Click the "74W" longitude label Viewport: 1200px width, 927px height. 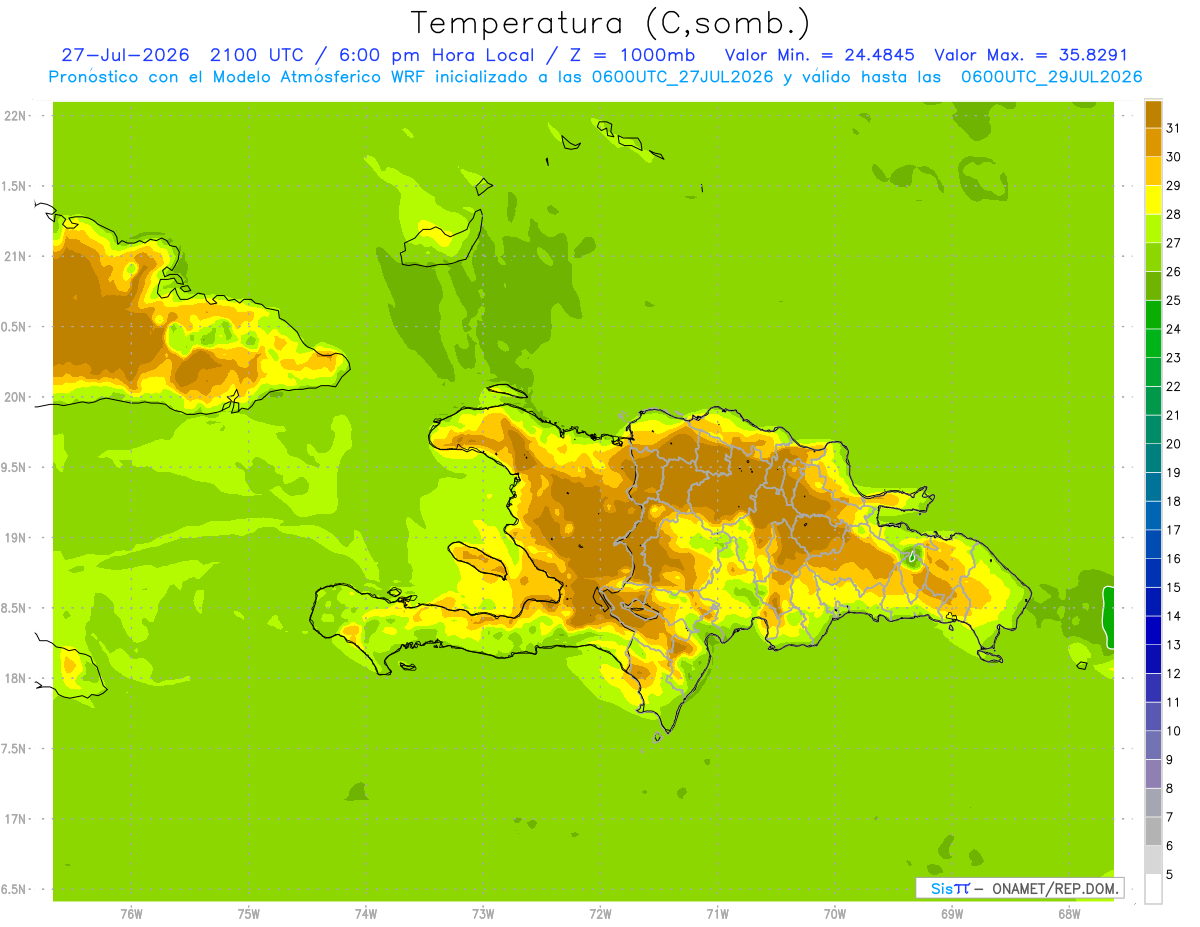coord(366,914)
